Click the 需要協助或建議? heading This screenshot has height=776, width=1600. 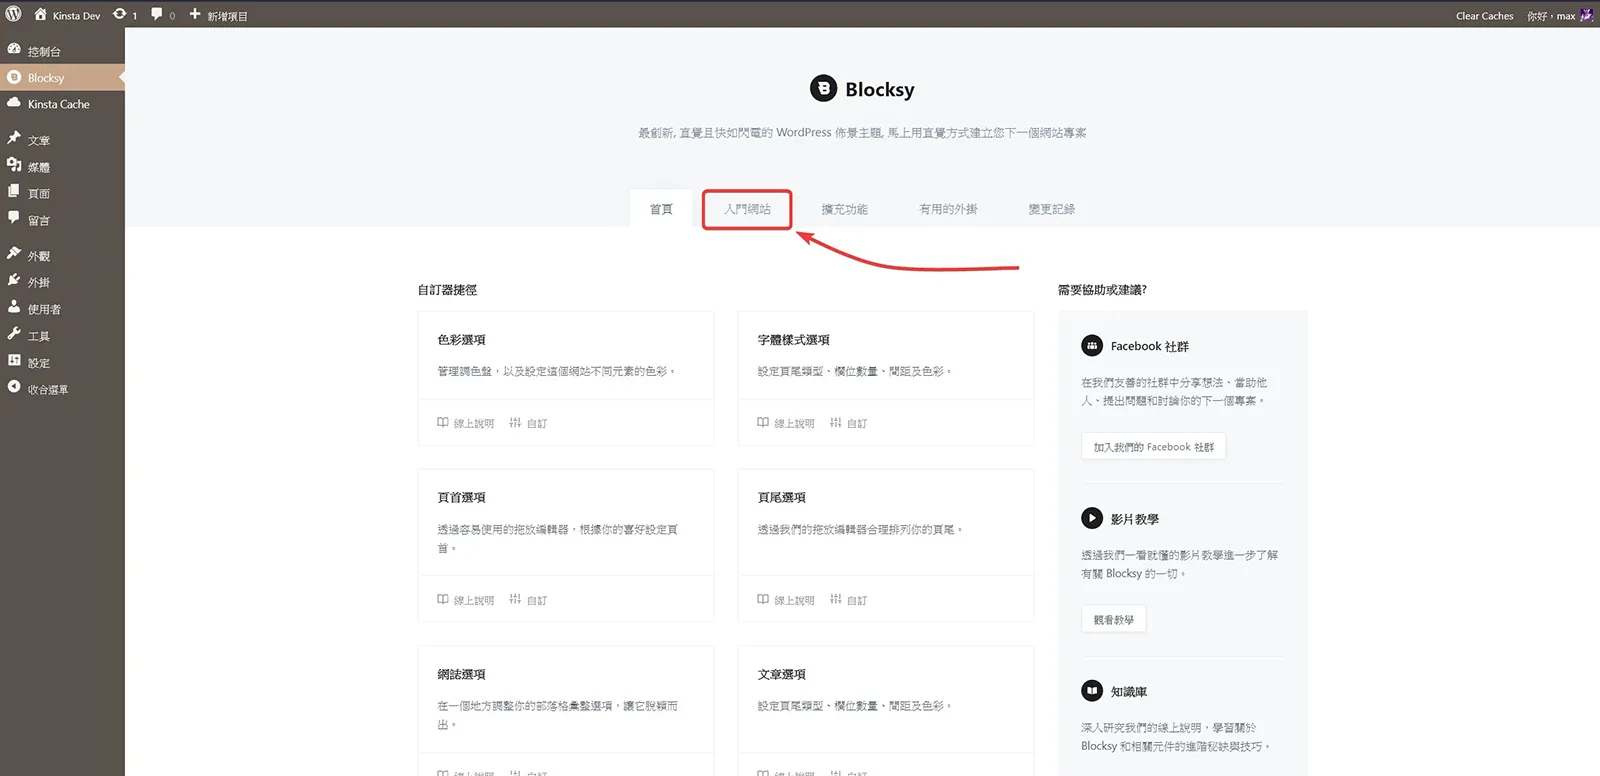click(x=1102, y=290)
